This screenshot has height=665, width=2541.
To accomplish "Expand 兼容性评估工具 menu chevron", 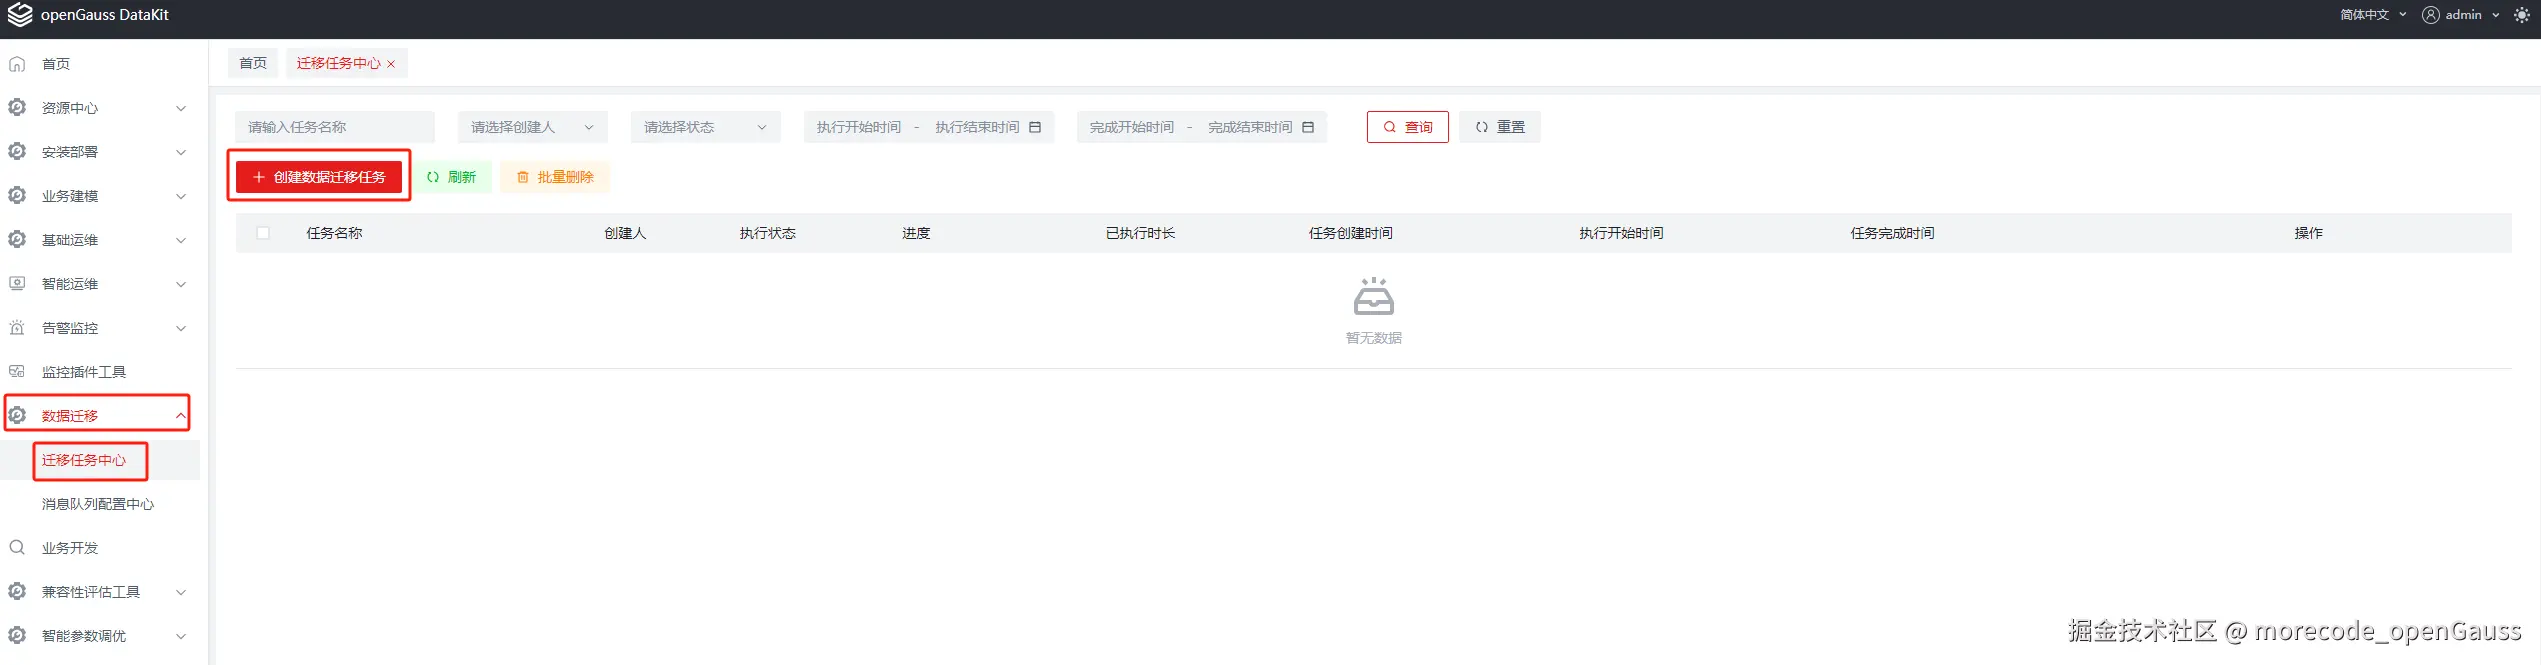I will pos(181,592).
